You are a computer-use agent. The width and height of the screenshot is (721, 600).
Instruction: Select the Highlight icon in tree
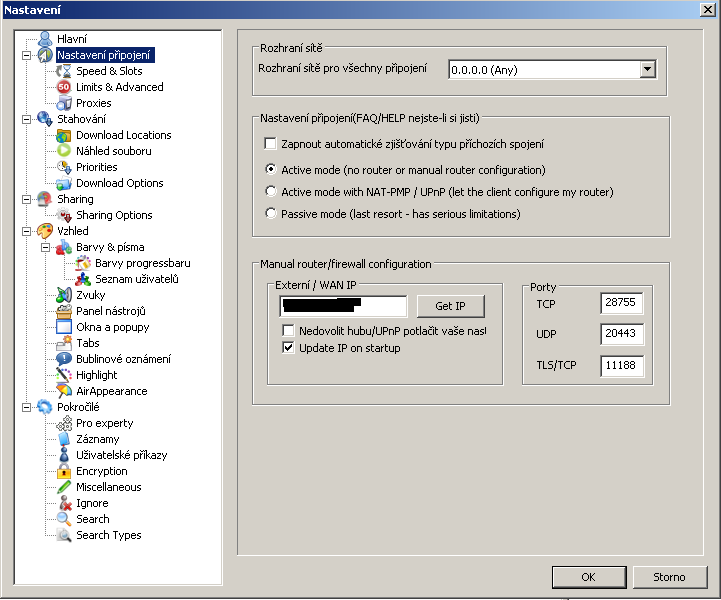65,375
